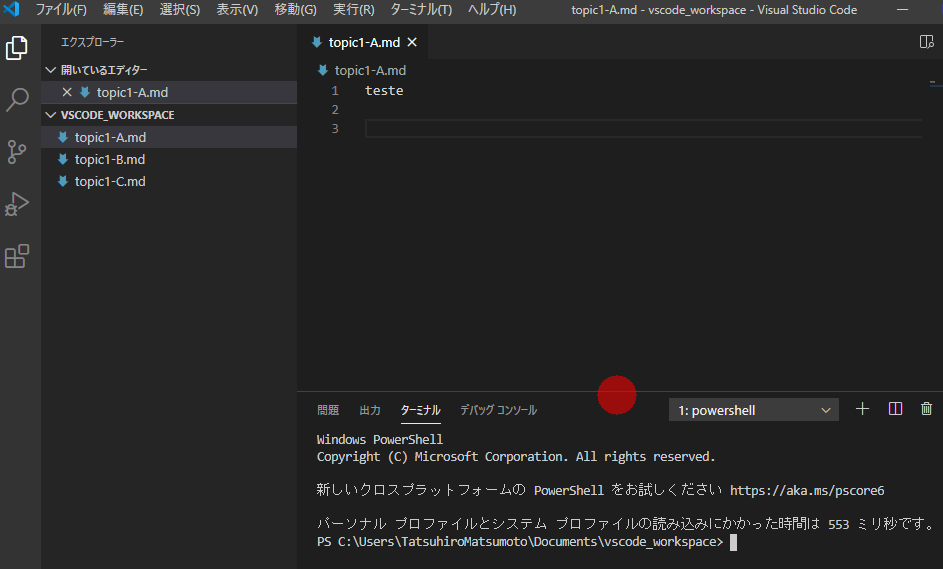Open the 実行(R) menu
The image size is (943, 569).
click(x=354, y=10)
